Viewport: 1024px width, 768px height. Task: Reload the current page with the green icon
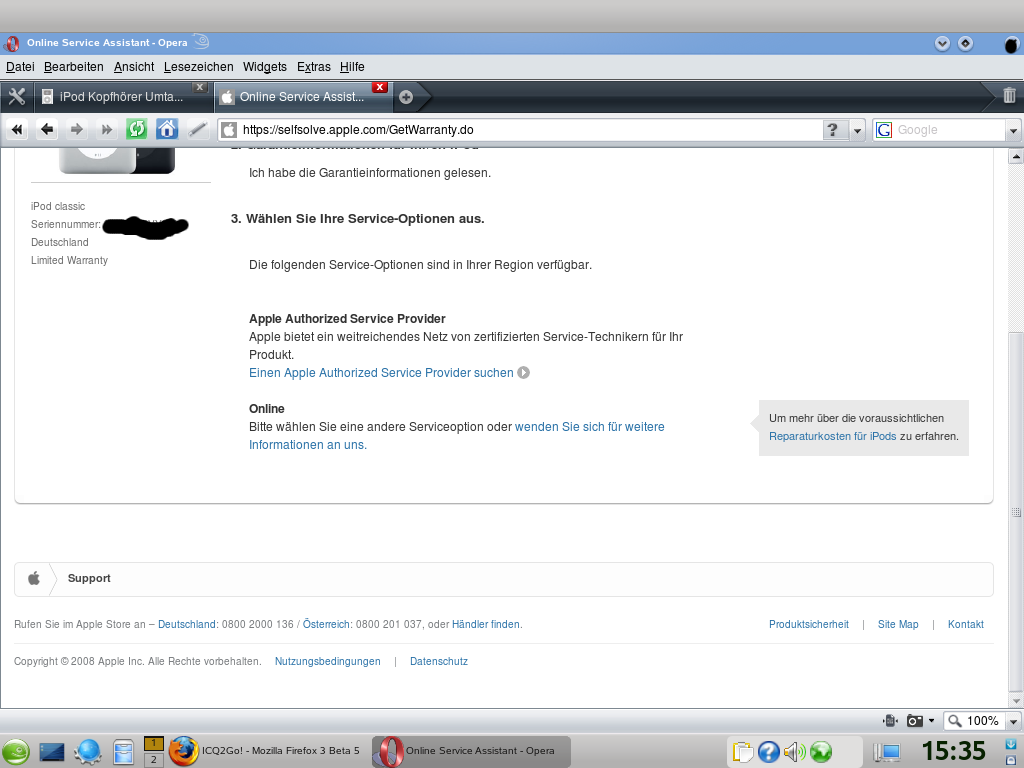click(x=136, y=129)
